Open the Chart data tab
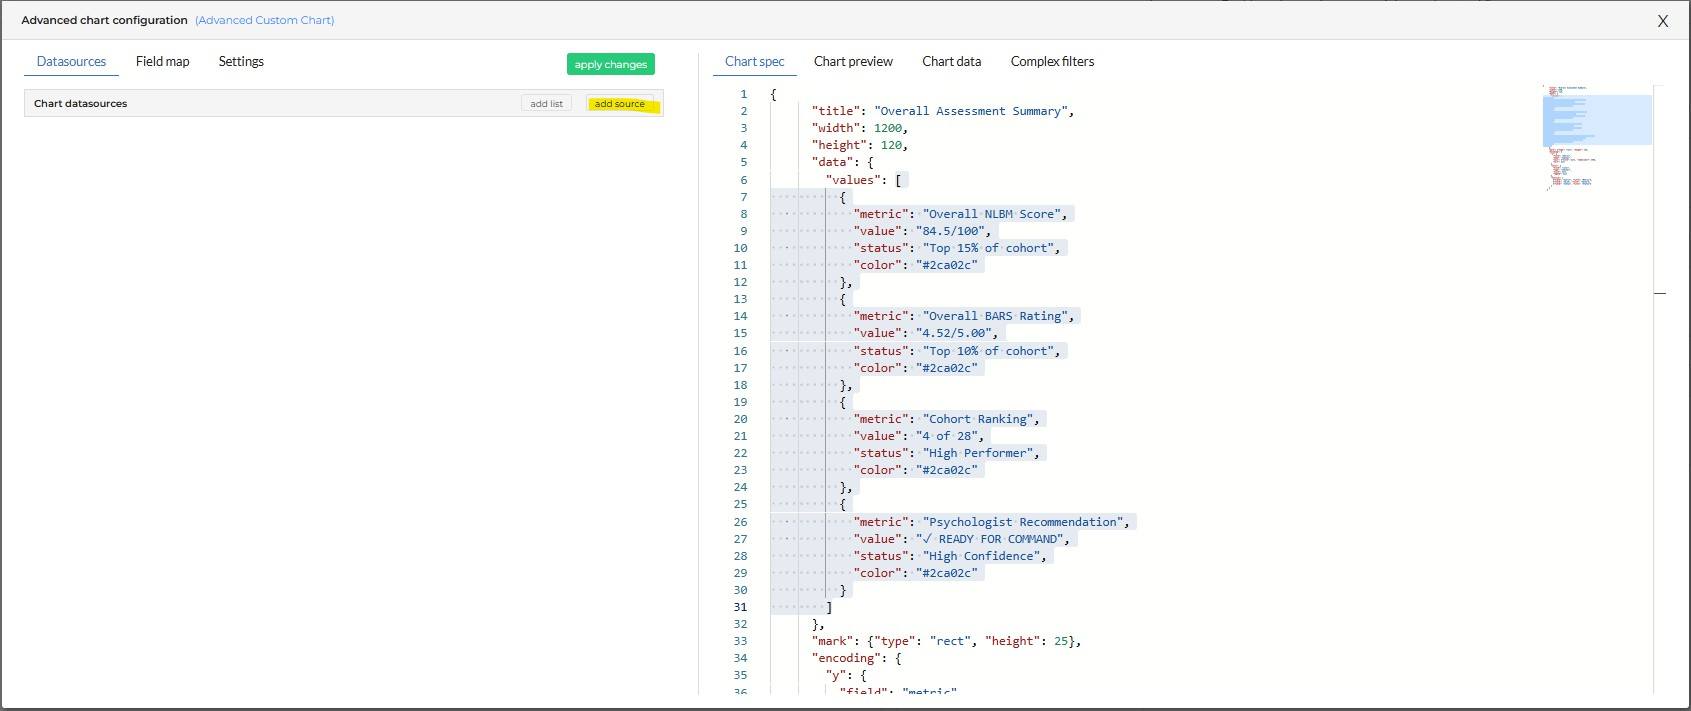 (x=951, y=61)
